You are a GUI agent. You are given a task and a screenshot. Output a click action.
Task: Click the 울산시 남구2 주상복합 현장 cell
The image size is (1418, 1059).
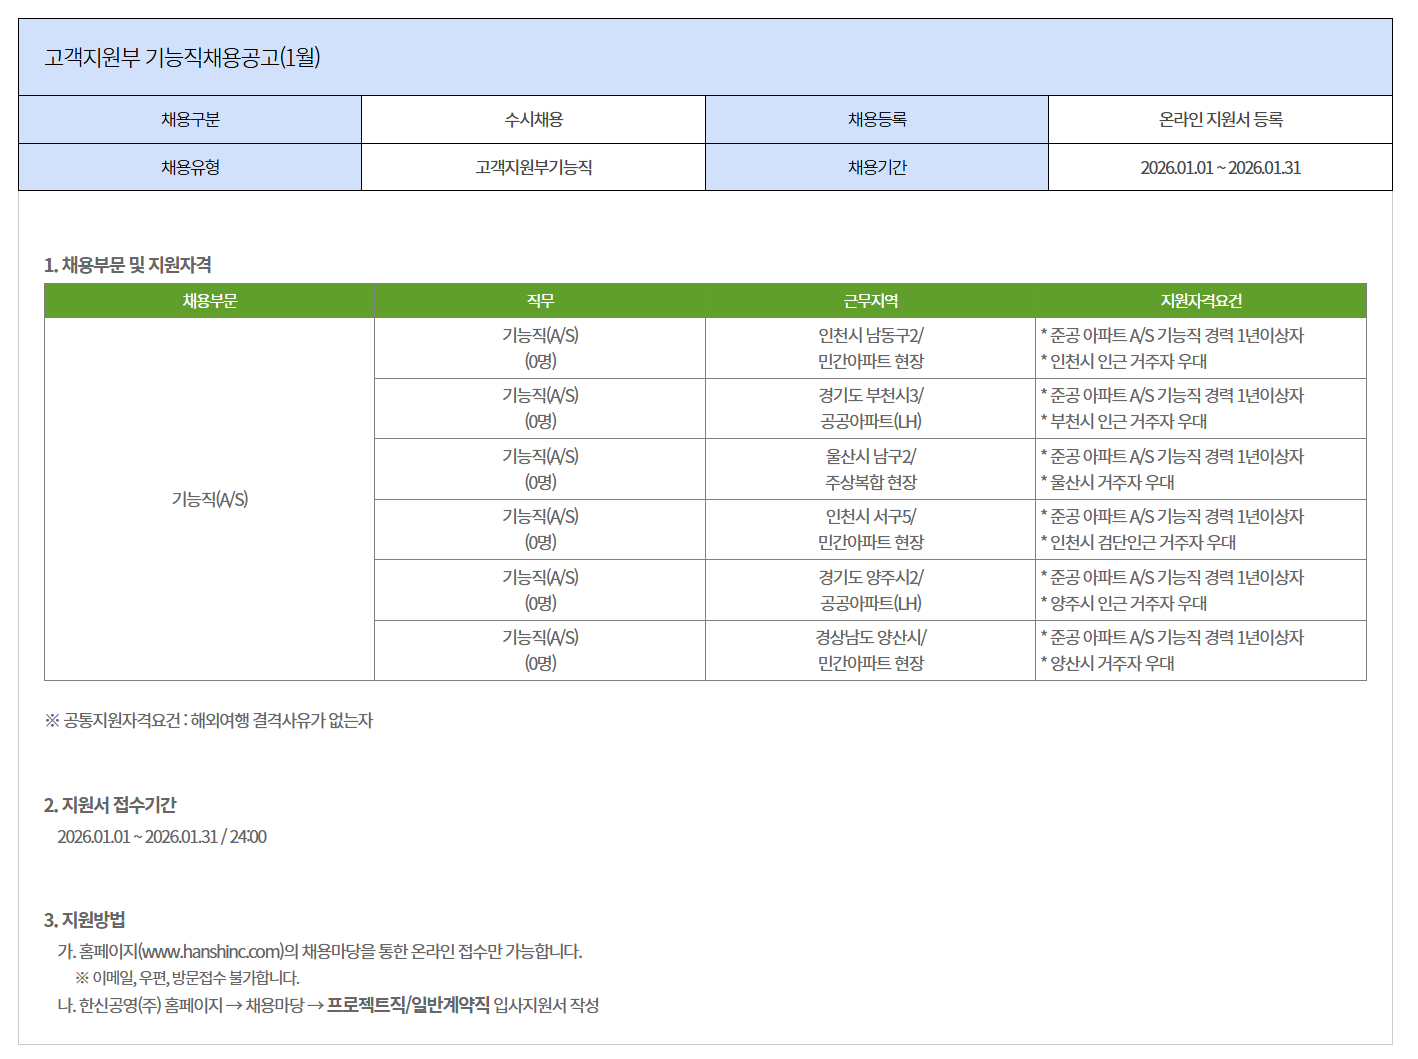click(870, 469)
